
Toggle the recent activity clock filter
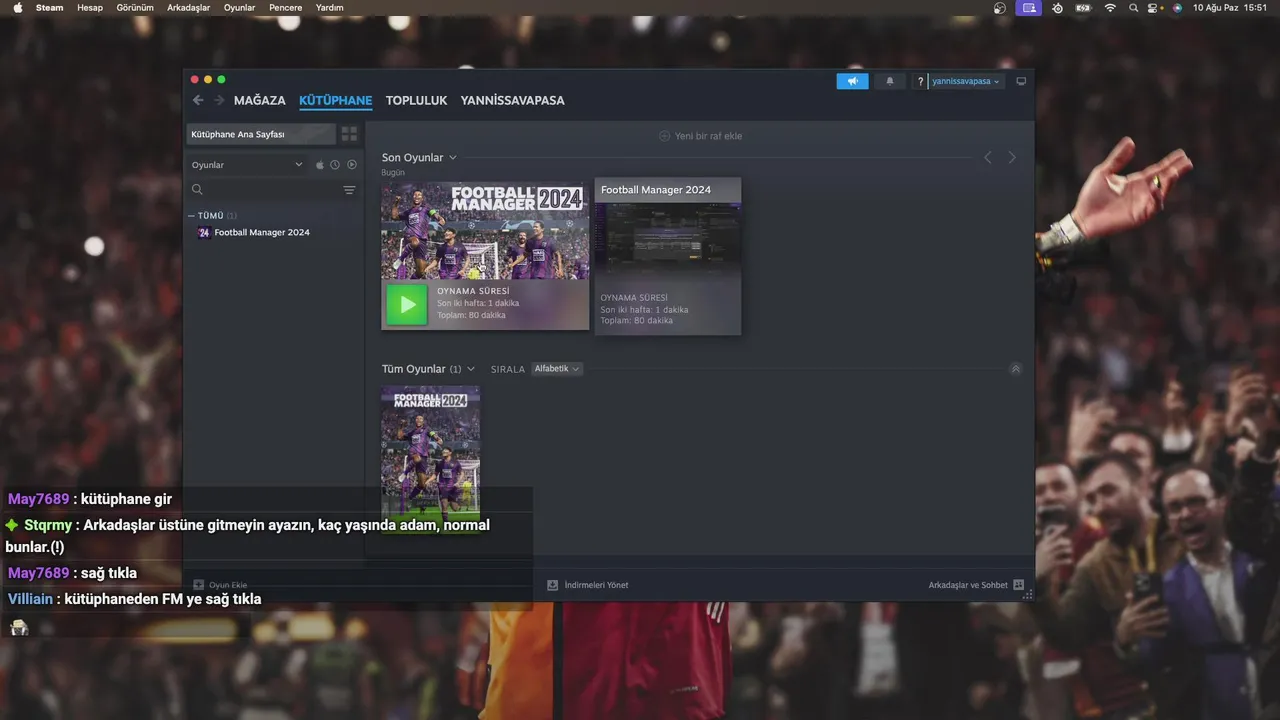(335, 165)
